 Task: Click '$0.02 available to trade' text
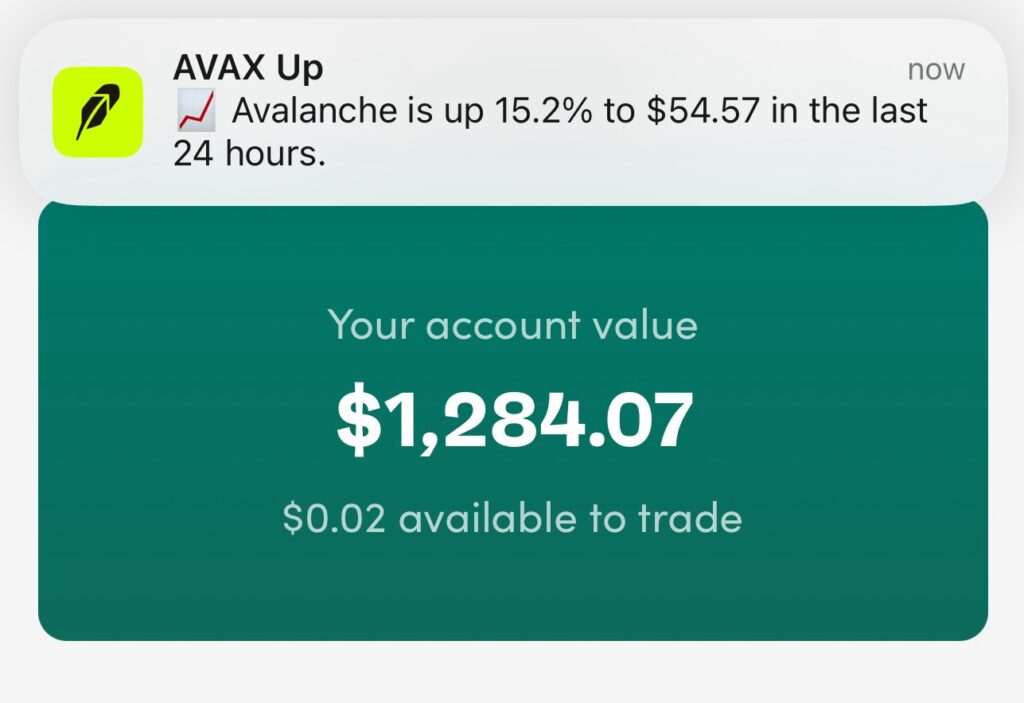(513, 518)
